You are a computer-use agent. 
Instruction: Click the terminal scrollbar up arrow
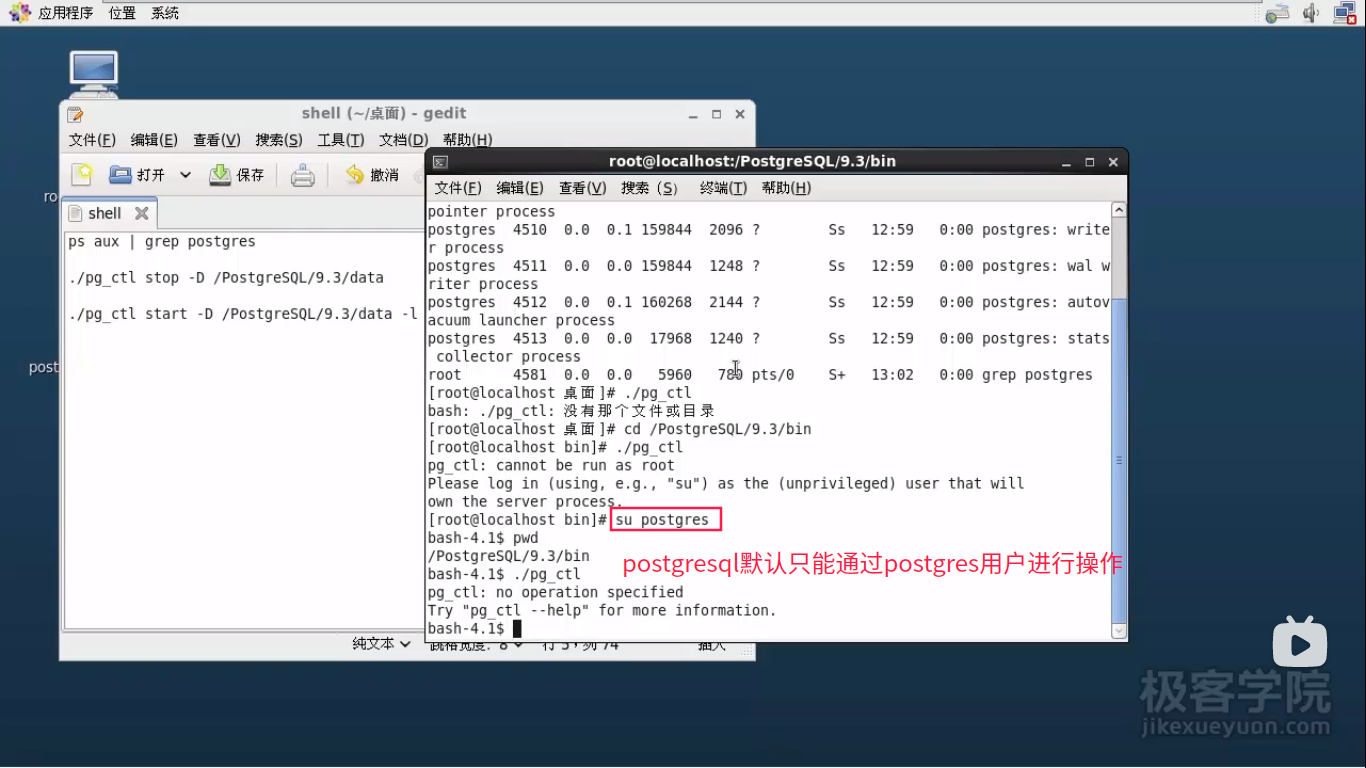point(1119,209)
